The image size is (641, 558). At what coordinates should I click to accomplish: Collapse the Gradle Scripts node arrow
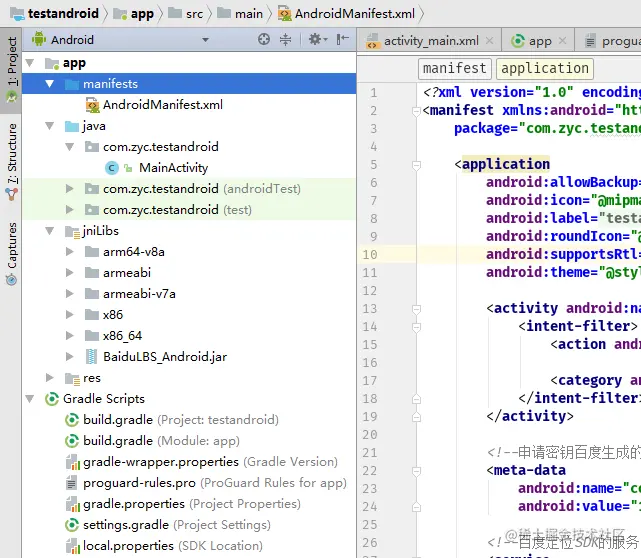29,399
